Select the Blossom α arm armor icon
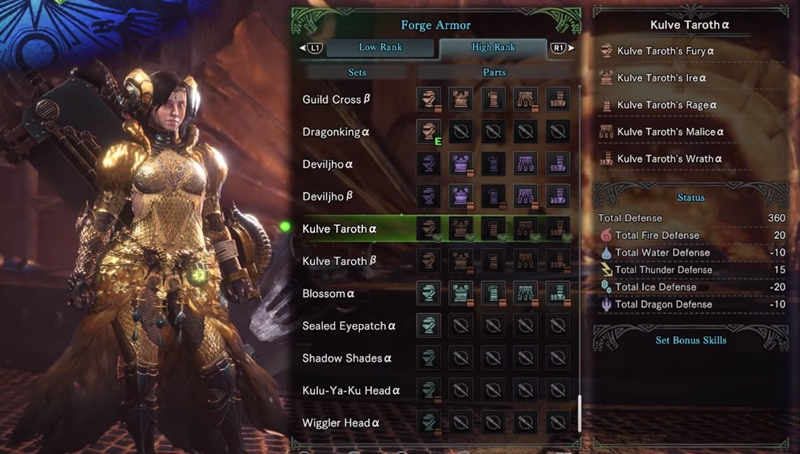 coord(493,293)
